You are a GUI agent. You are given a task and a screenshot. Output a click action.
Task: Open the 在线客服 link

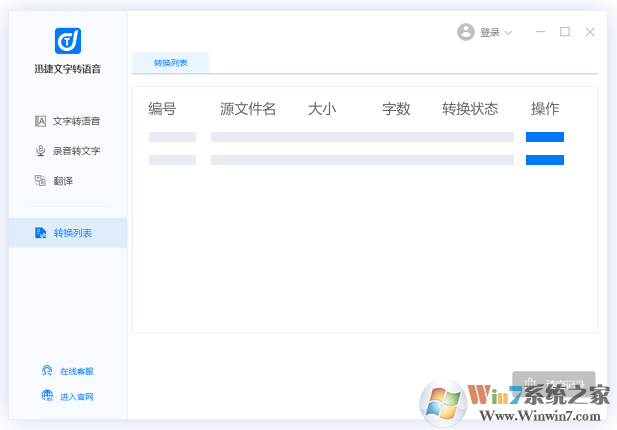[68, 371]
